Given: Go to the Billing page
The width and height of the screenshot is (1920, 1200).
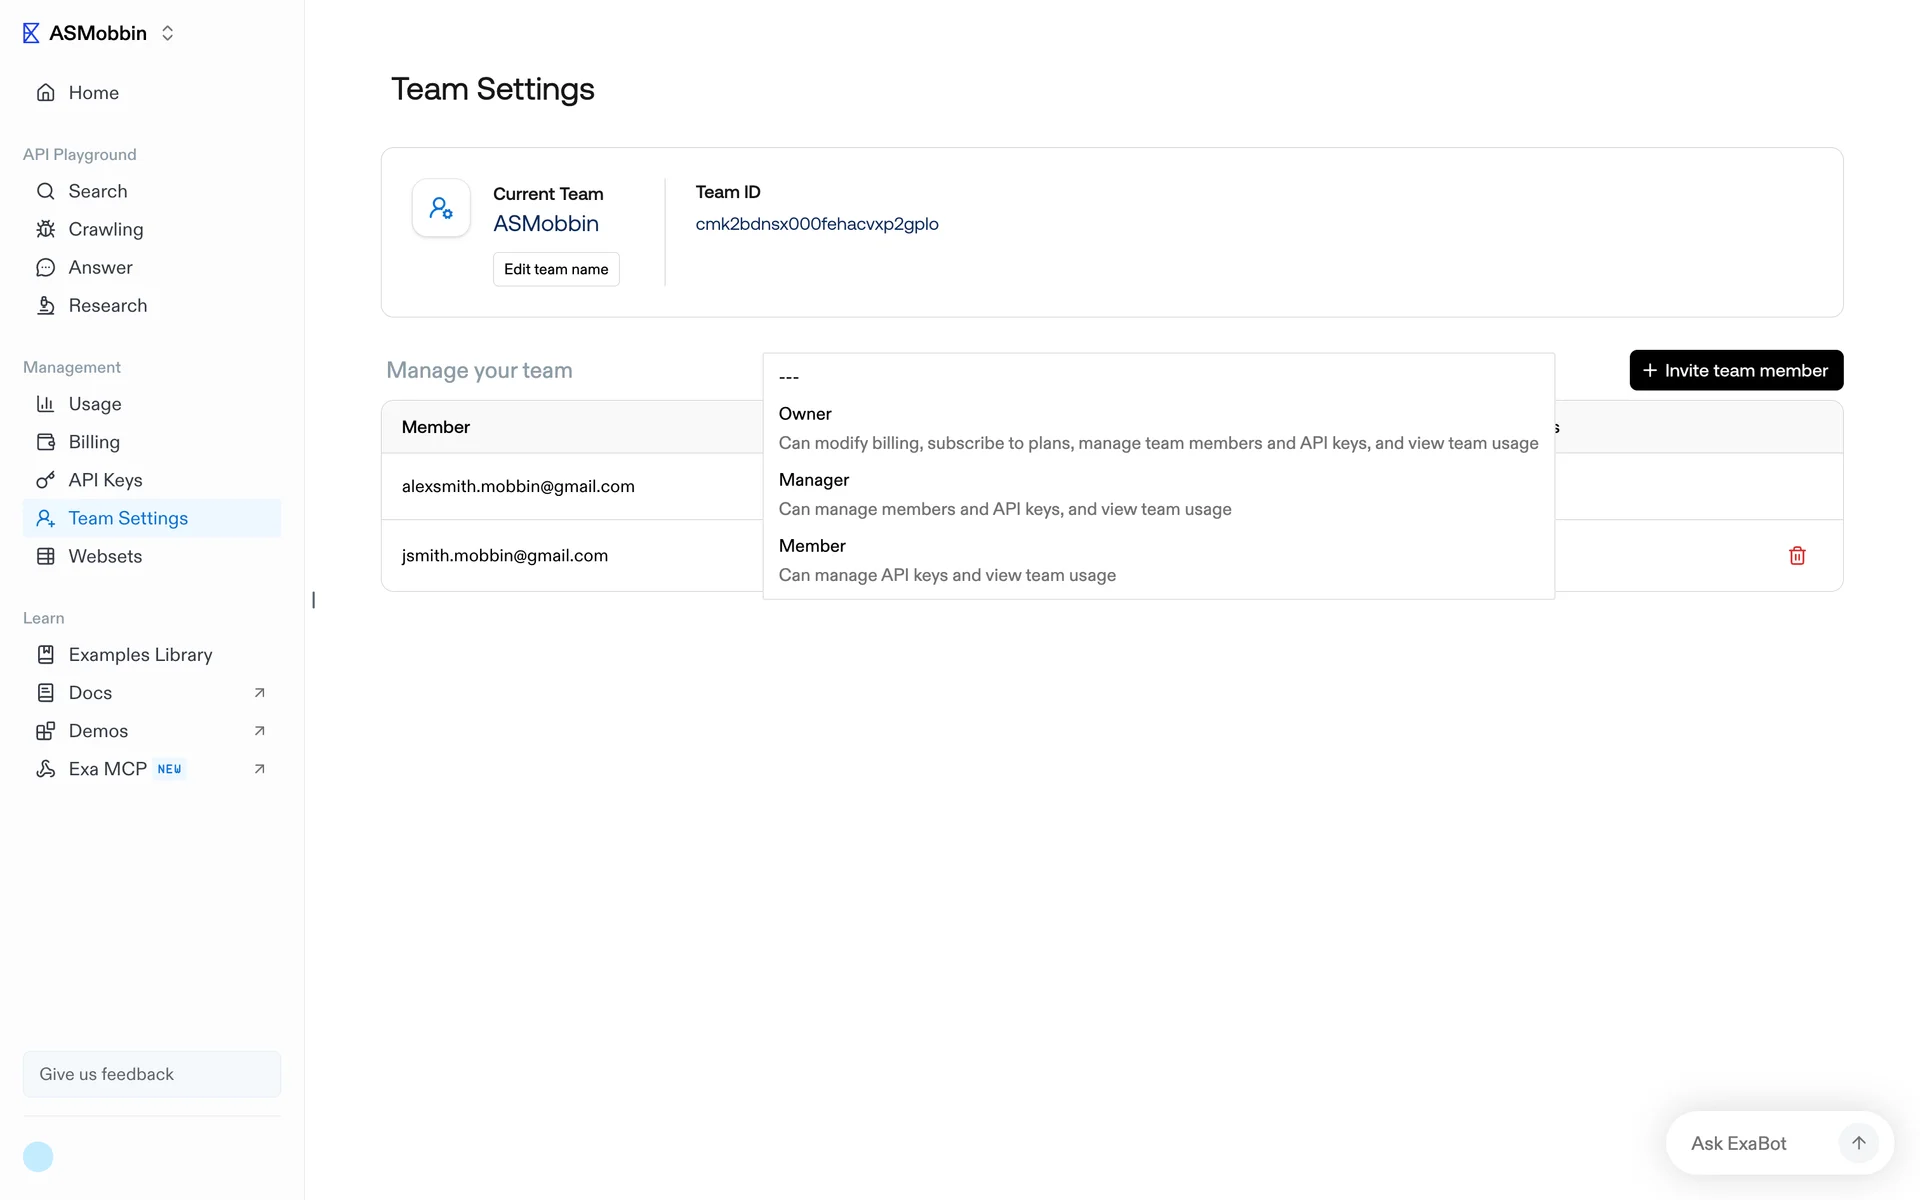Looking at the screenshot, I should point(94,442).
